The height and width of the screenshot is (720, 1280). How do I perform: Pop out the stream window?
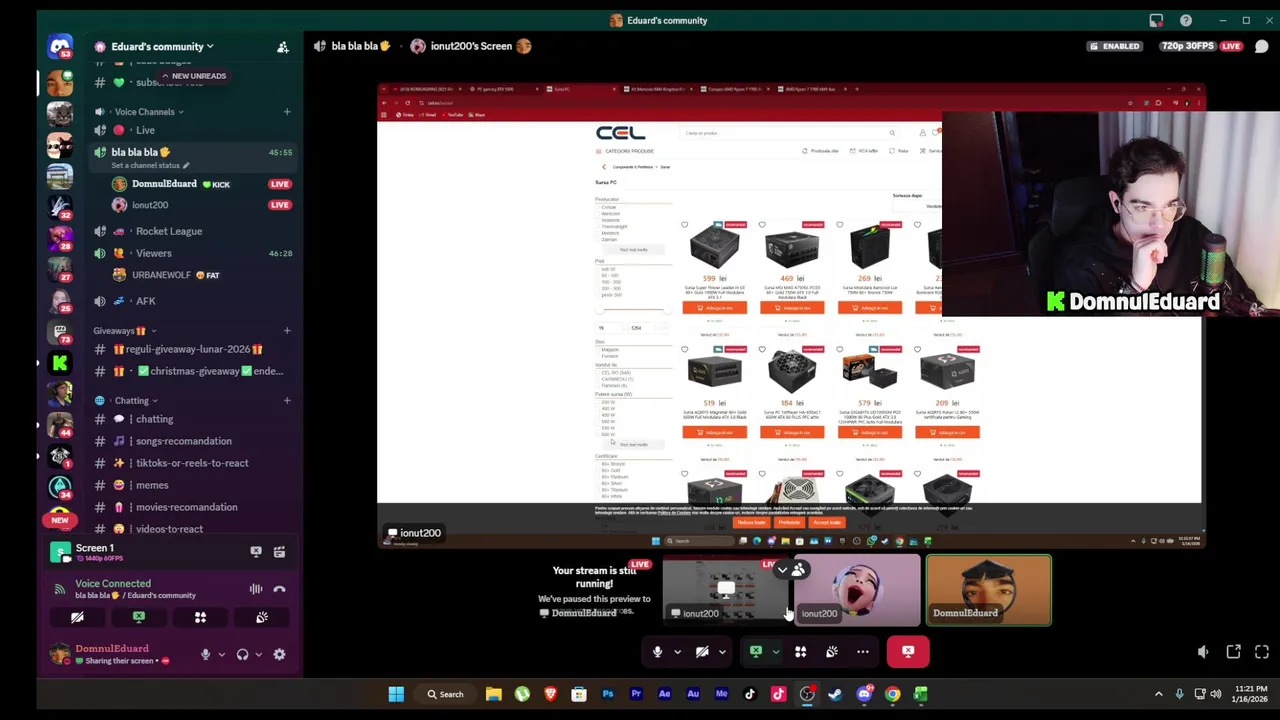point(1233,652)
